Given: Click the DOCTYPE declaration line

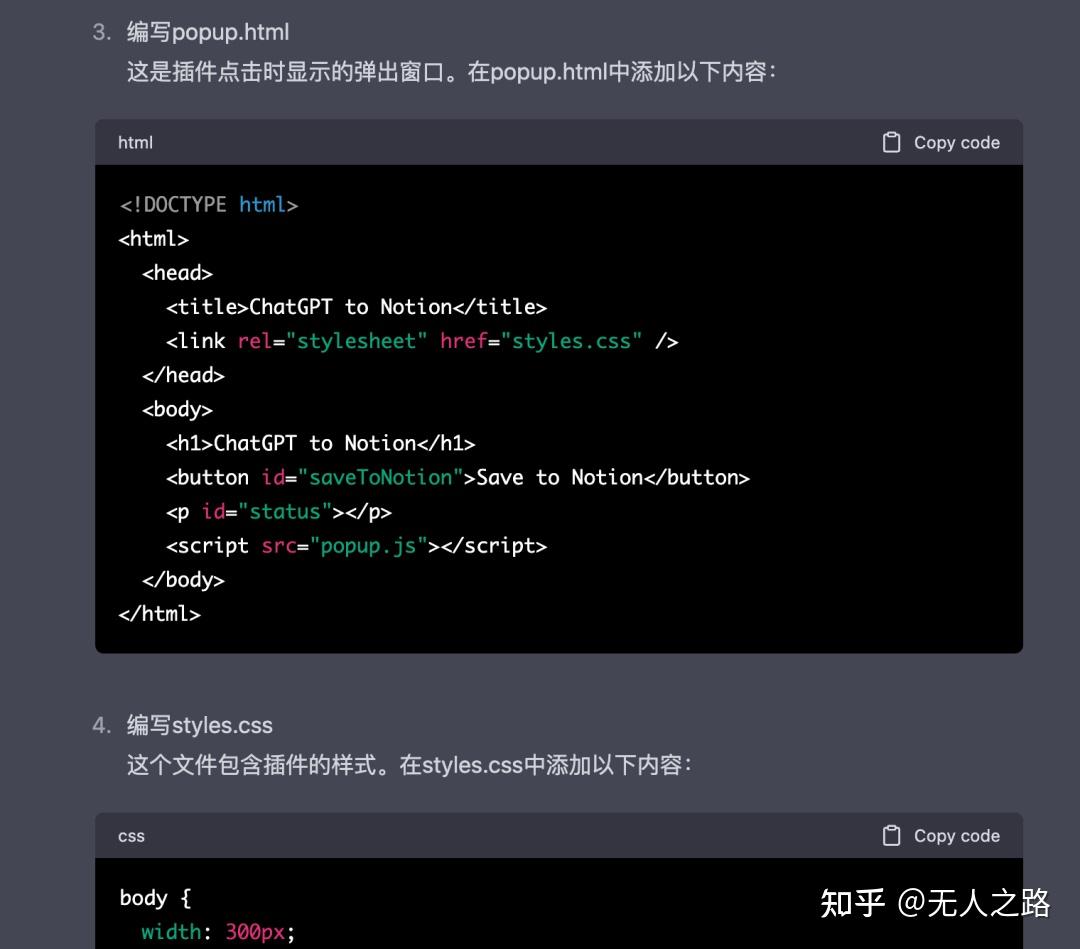Looking at the screenshot, I should pos(205,204).
